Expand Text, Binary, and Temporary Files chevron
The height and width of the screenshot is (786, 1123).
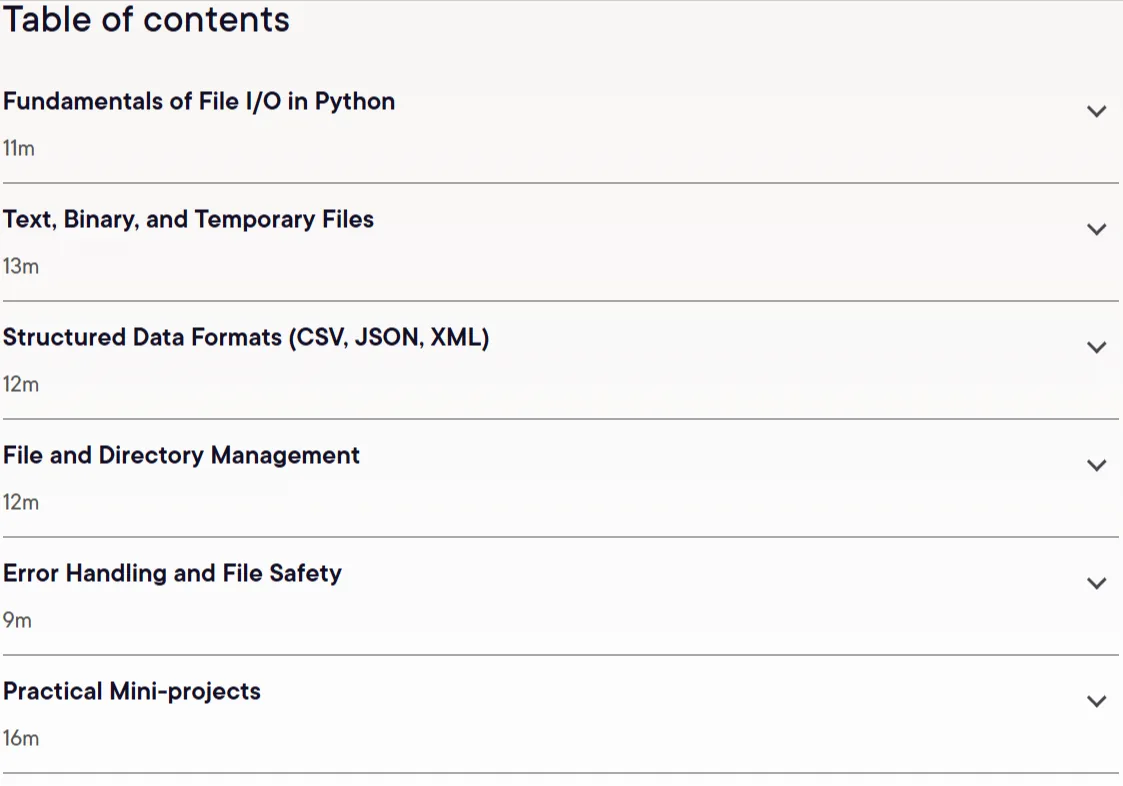[1097, 230]
